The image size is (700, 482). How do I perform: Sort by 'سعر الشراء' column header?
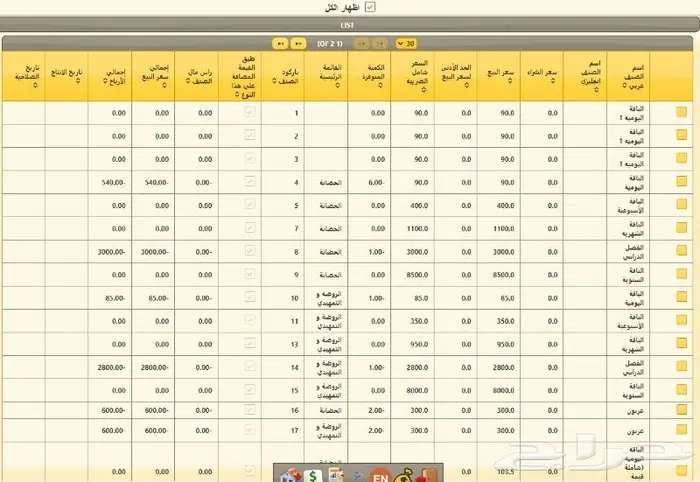(x=541, y=76)
